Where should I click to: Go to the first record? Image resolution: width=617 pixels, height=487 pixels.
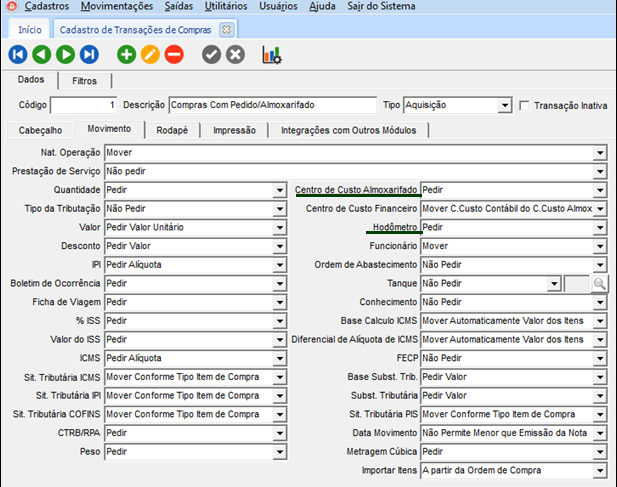click(18, 55)
